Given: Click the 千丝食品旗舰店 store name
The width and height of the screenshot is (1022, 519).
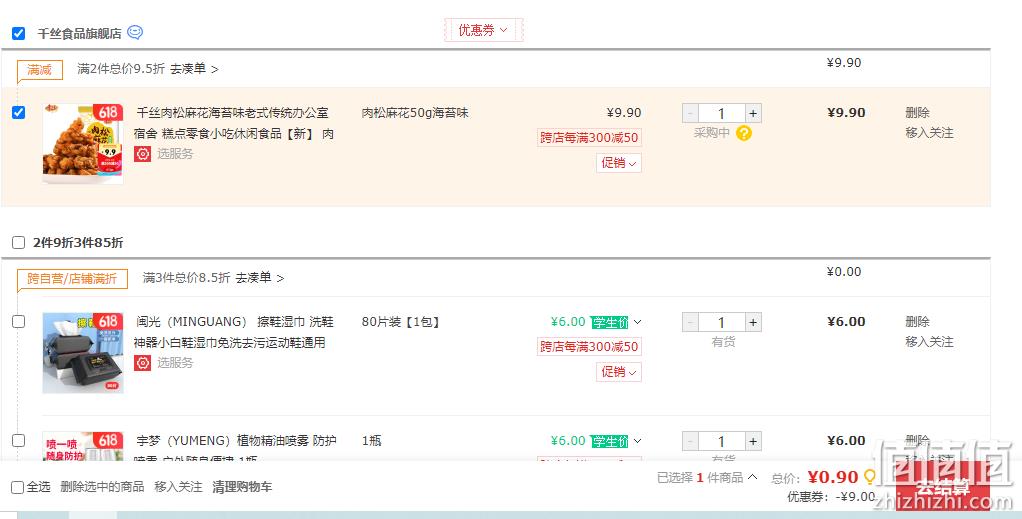Looking at the screenshot, I should click(x=80, y=33).
